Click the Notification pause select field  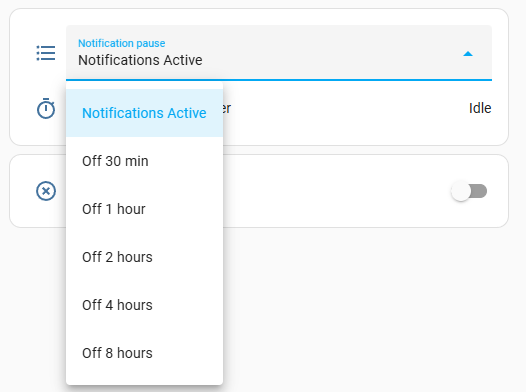click(279, 53)
